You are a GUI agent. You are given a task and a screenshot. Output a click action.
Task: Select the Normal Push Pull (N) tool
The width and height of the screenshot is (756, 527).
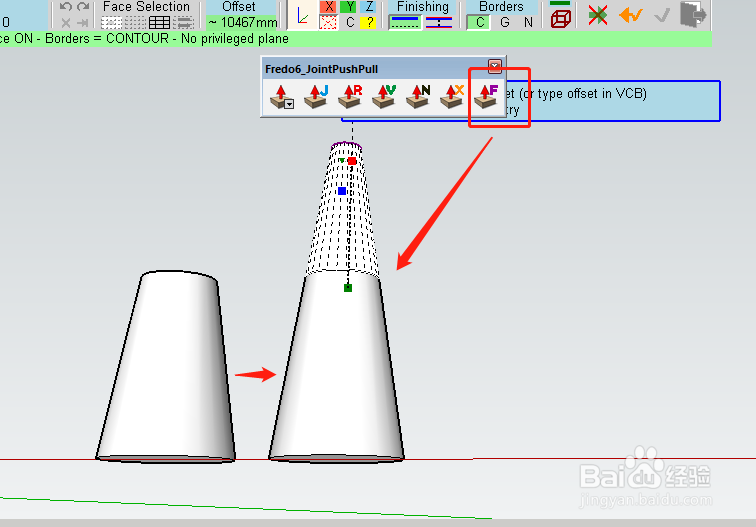tap(418, 96)
